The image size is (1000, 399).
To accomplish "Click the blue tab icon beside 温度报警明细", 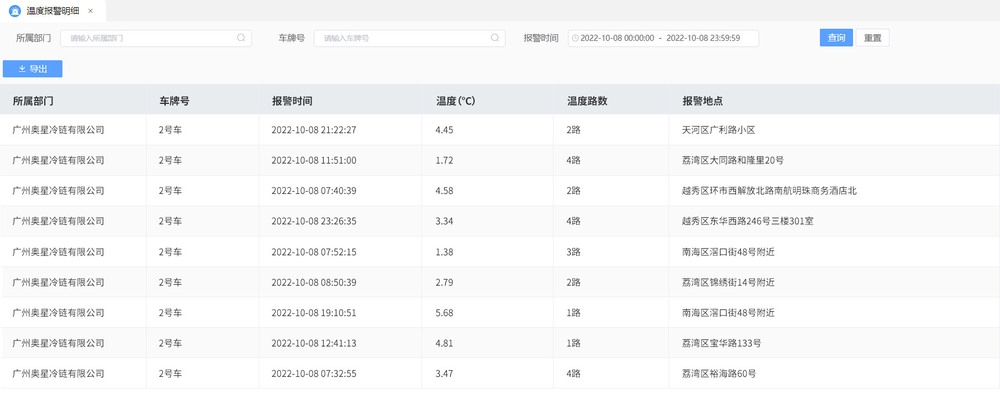I will [x=15, y=11].
